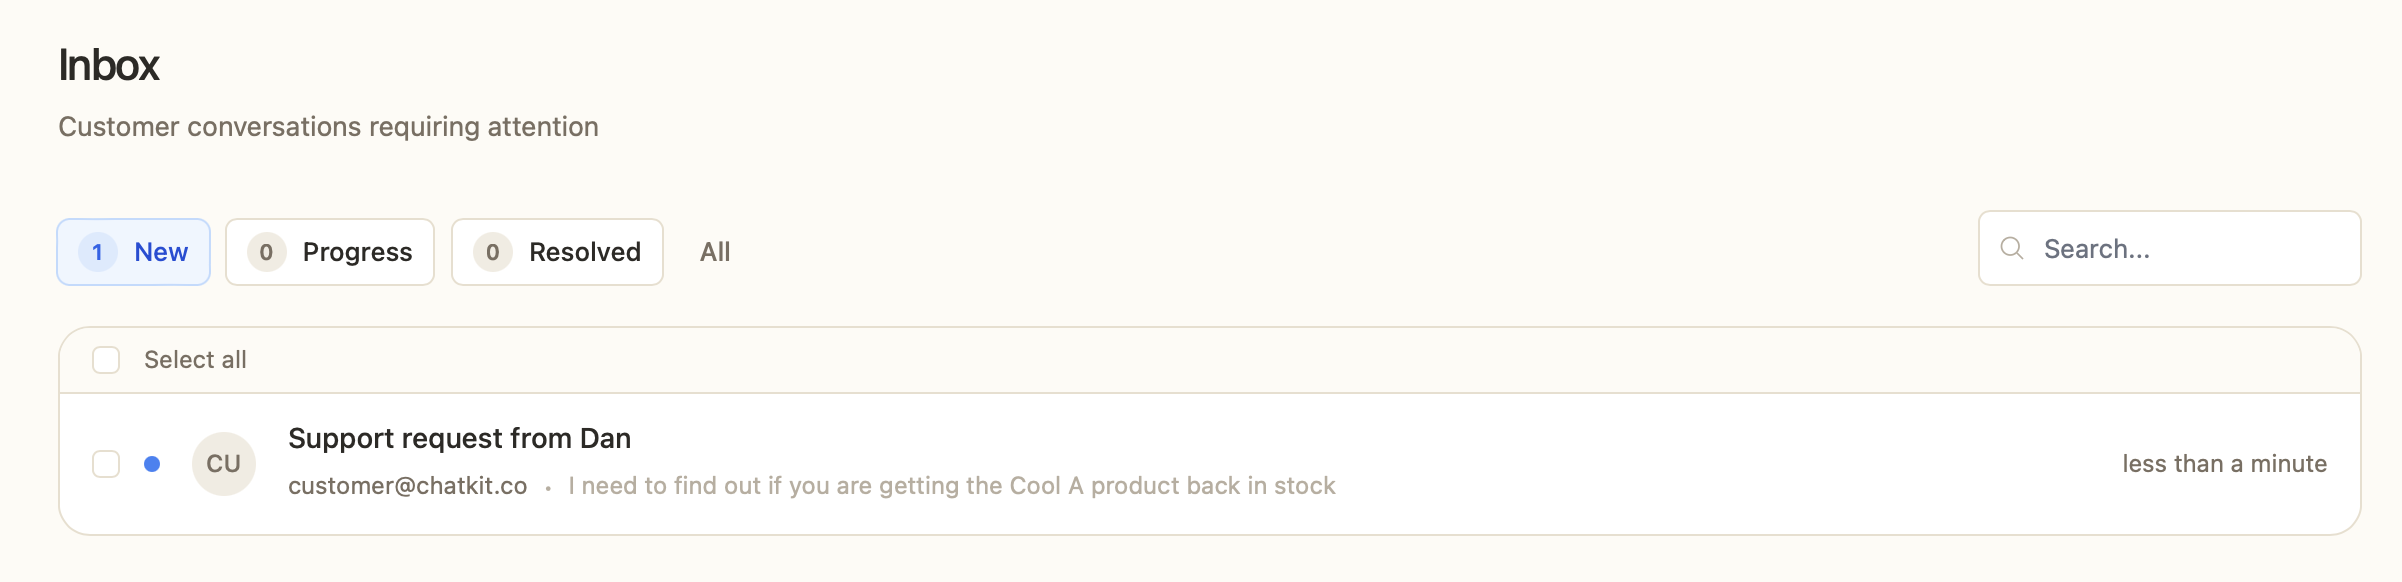Viewport: 2402px width, 582px height.
Task: Open Support request from Dan conversation
Action: coord(459,438)
